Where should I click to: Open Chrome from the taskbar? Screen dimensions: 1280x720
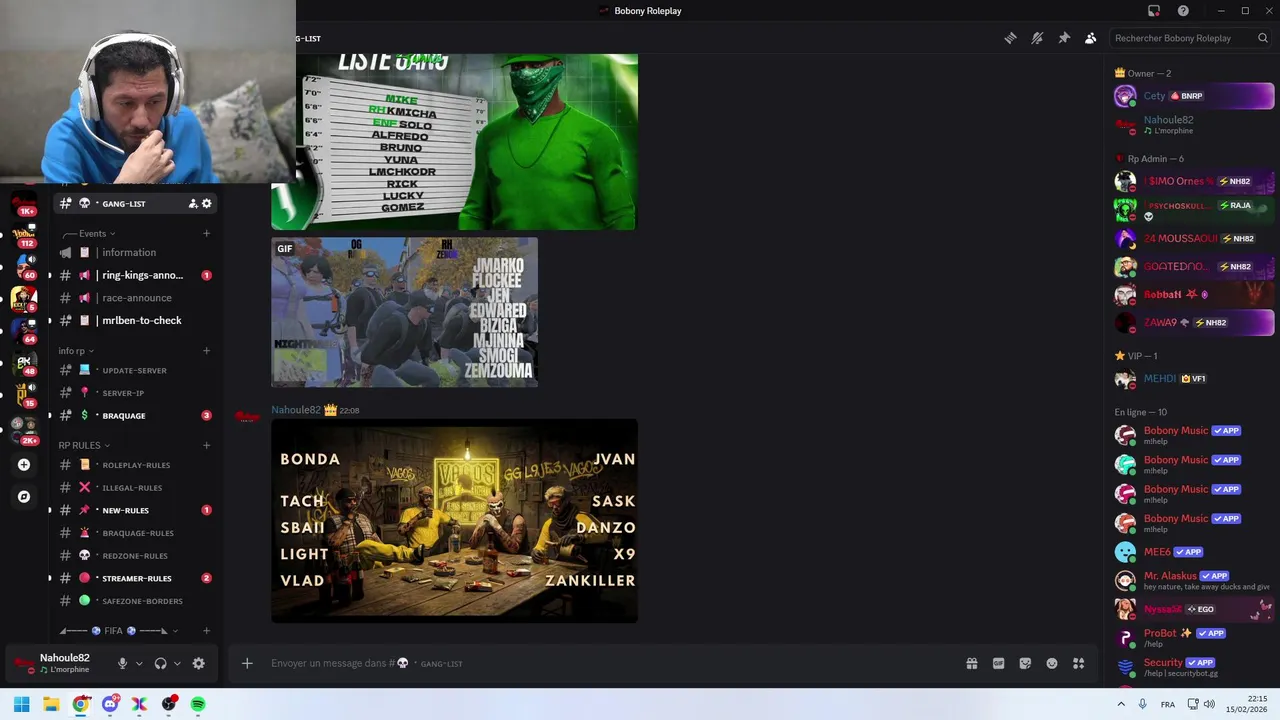pyautogui.click(x=81, y=704)
